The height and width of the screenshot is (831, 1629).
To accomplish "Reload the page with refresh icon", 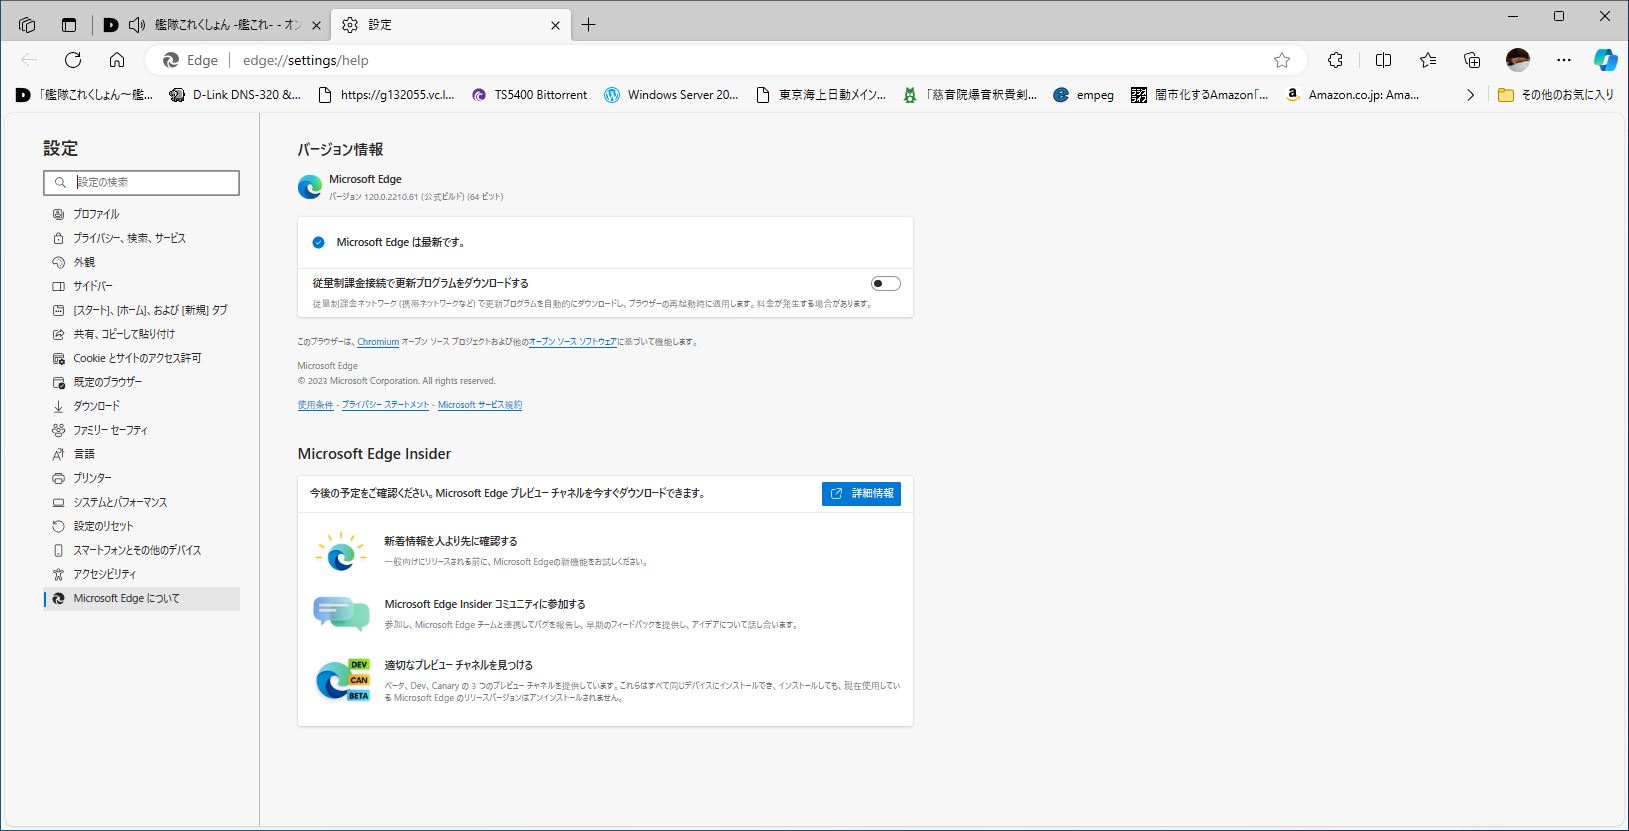I will pyautogui.click(x=73, y=60).
